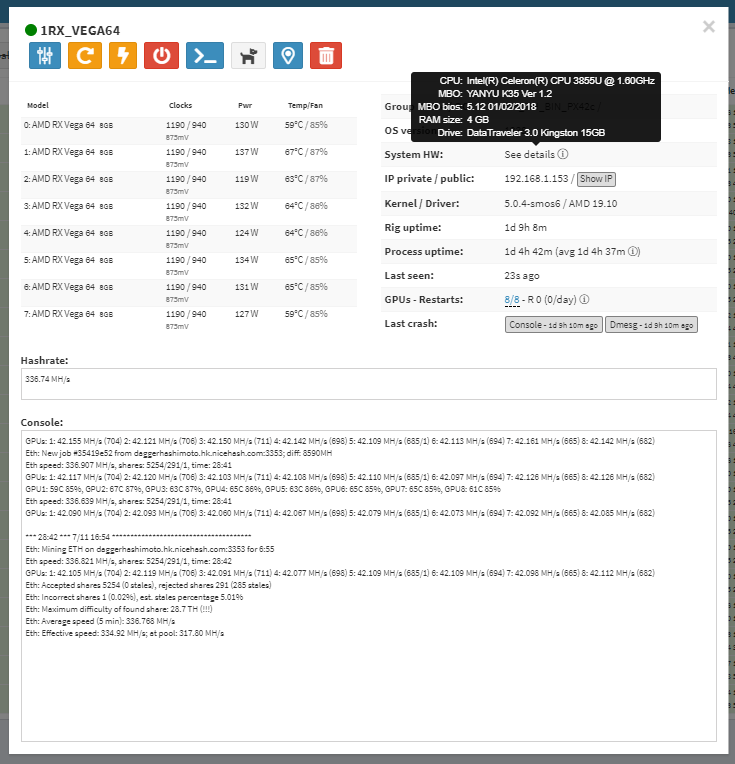Image resolution: width=735 pixels, height=764 pixels.
Task: Select GPU row 6: AMD RX Vega 64
Action: [x=189, y=293]
